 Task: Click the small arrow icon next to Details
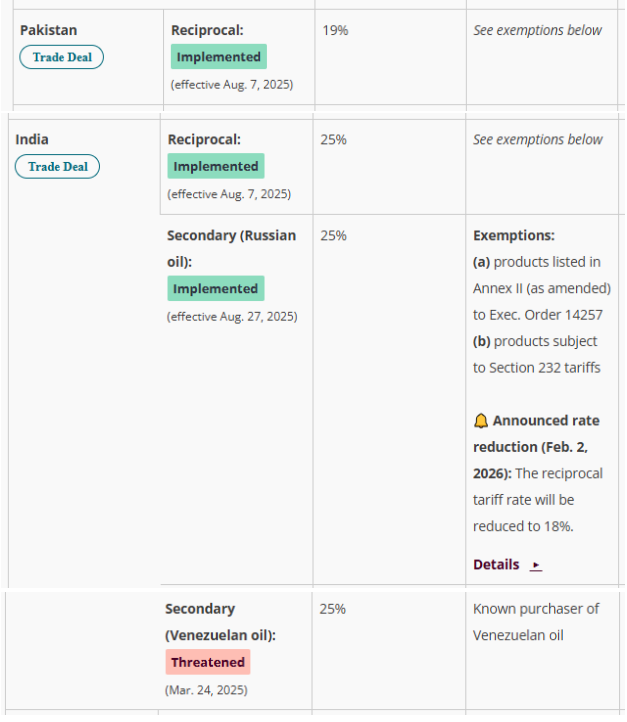[x=536, y=565]
